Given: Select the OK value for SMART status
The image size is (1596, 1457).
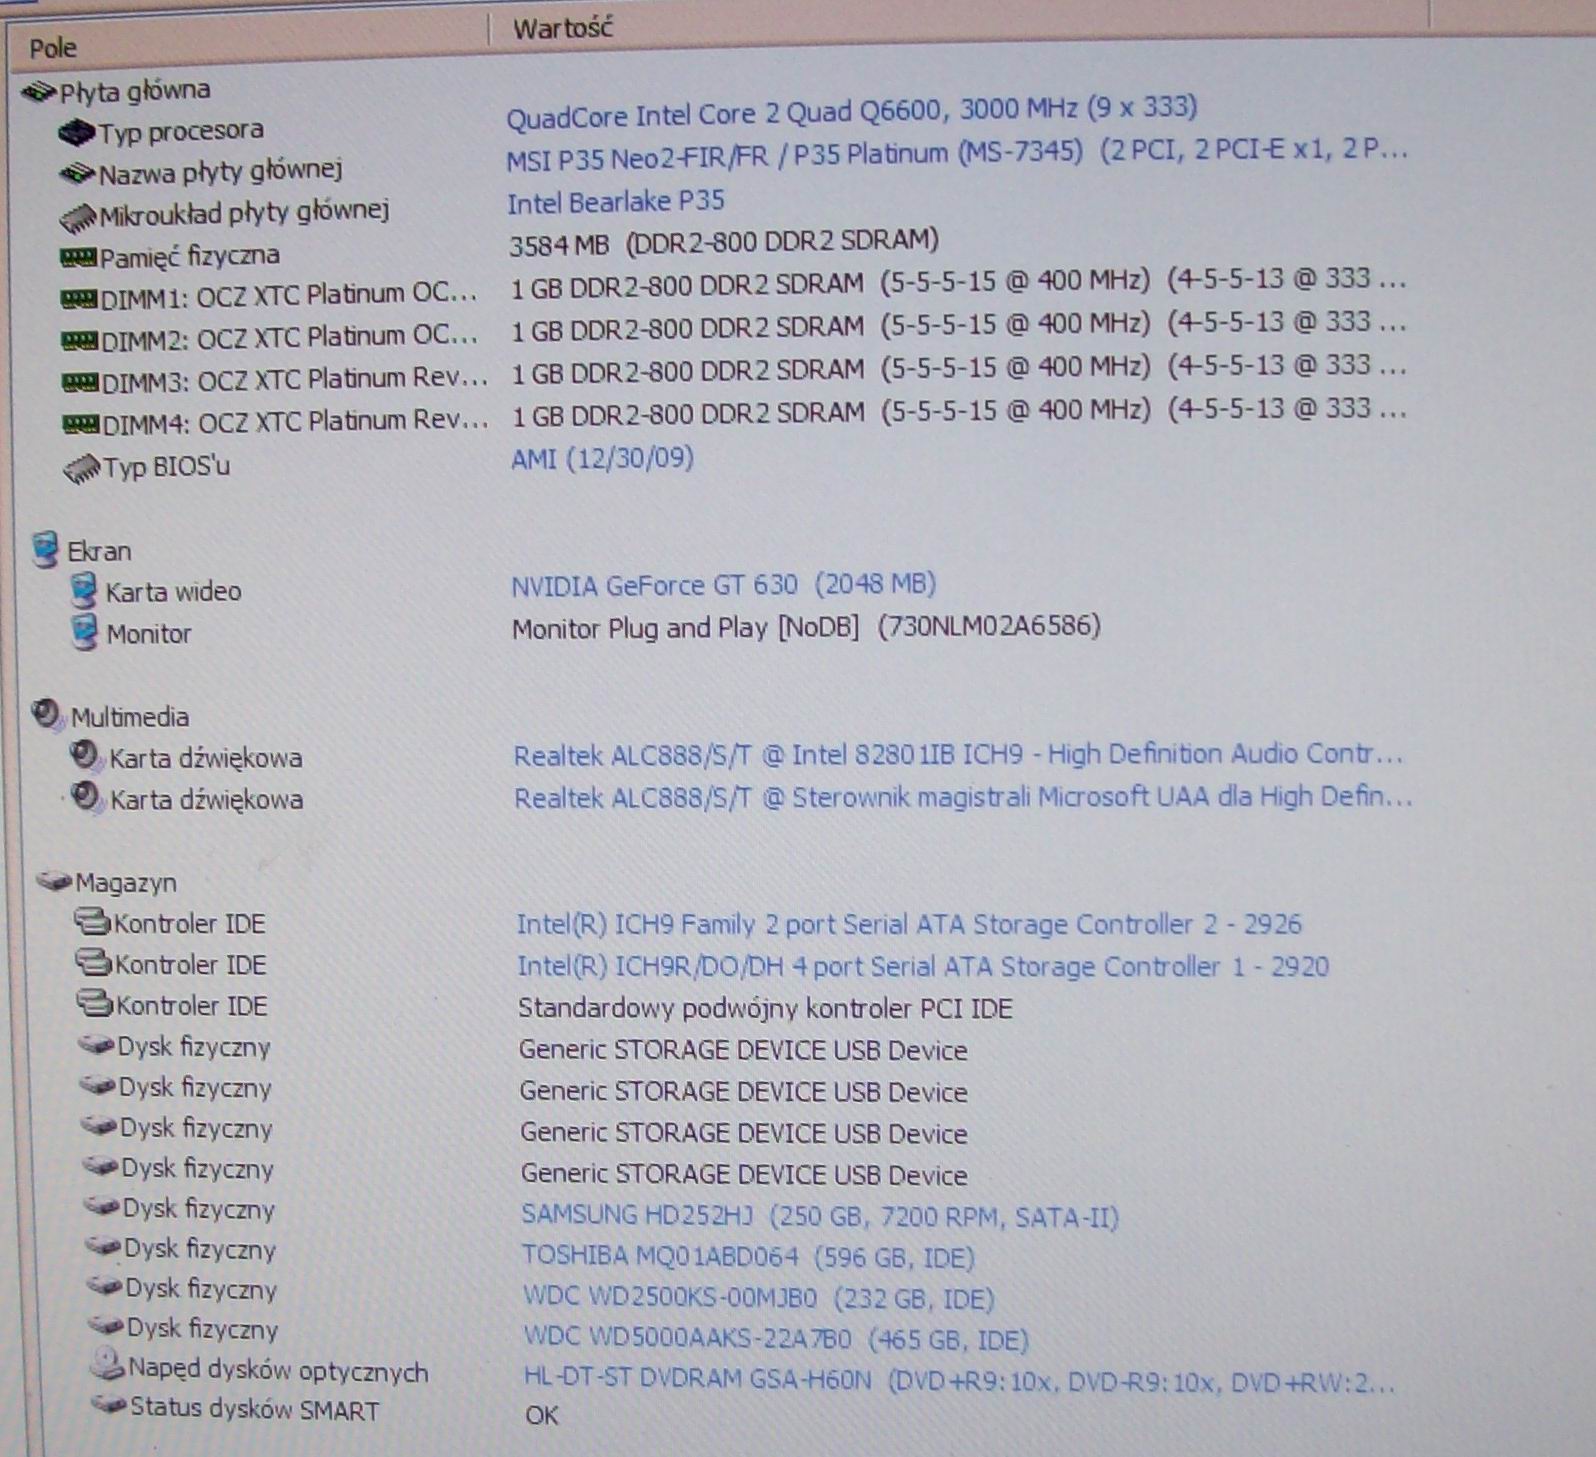Looking at the screenshot, I should click(x=542, y=1415).
